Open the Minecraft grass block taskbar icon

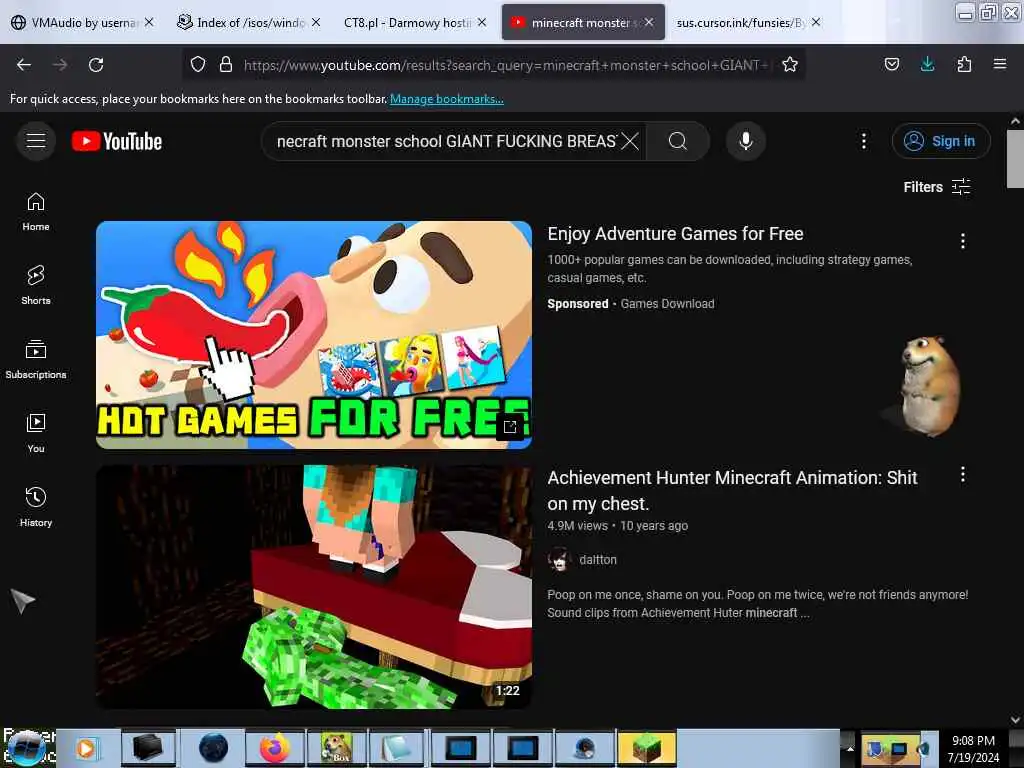coord(647,748)
